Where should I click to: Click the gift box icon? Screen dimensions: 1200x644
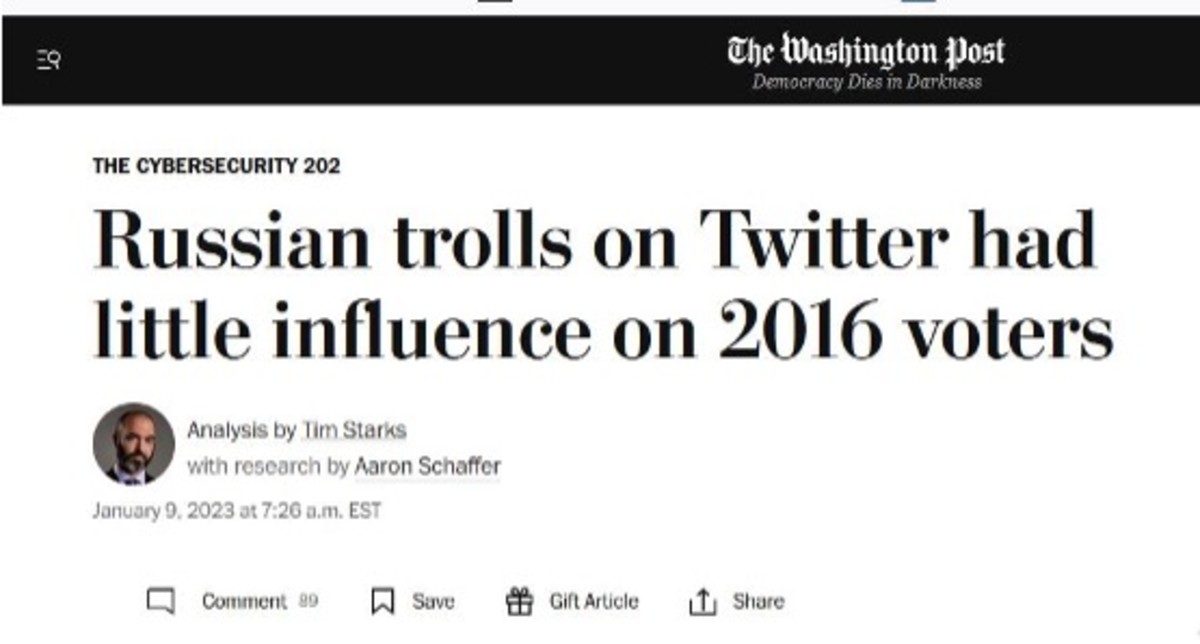coord(519,601)
